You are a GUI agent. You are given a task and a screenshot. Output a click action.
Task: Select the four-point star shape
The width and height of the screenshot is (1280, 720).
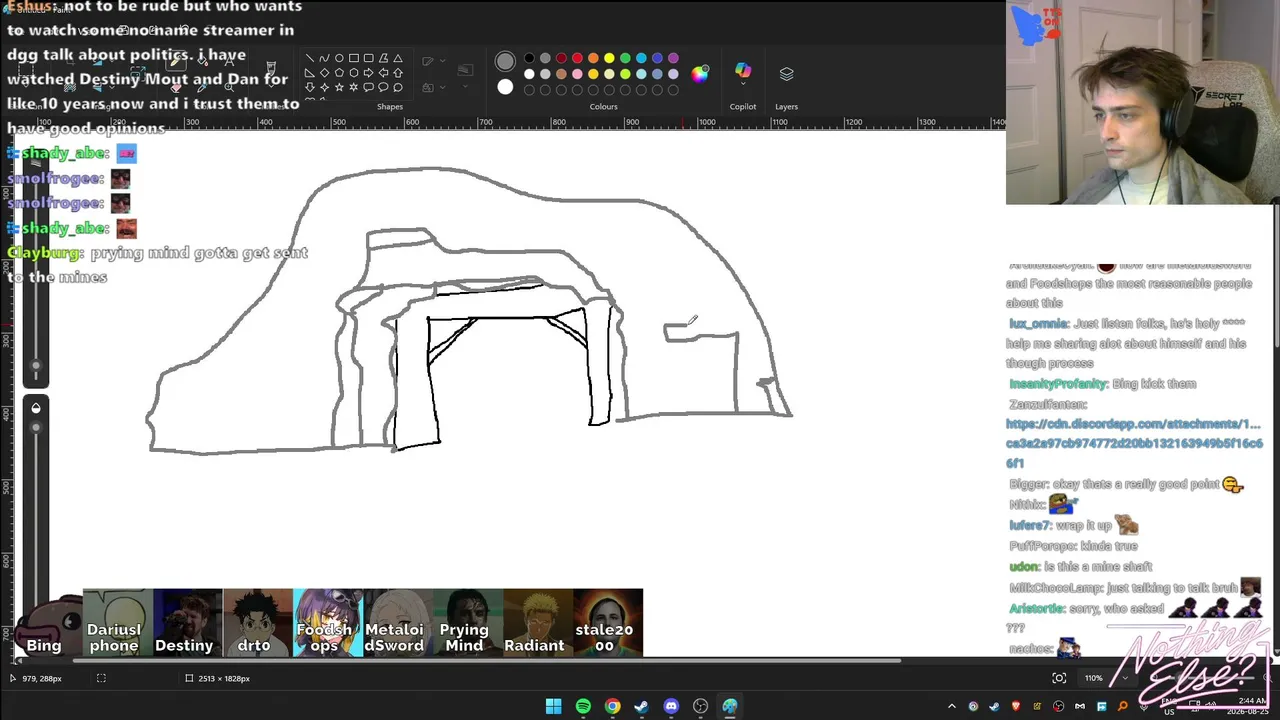(324, 88)
